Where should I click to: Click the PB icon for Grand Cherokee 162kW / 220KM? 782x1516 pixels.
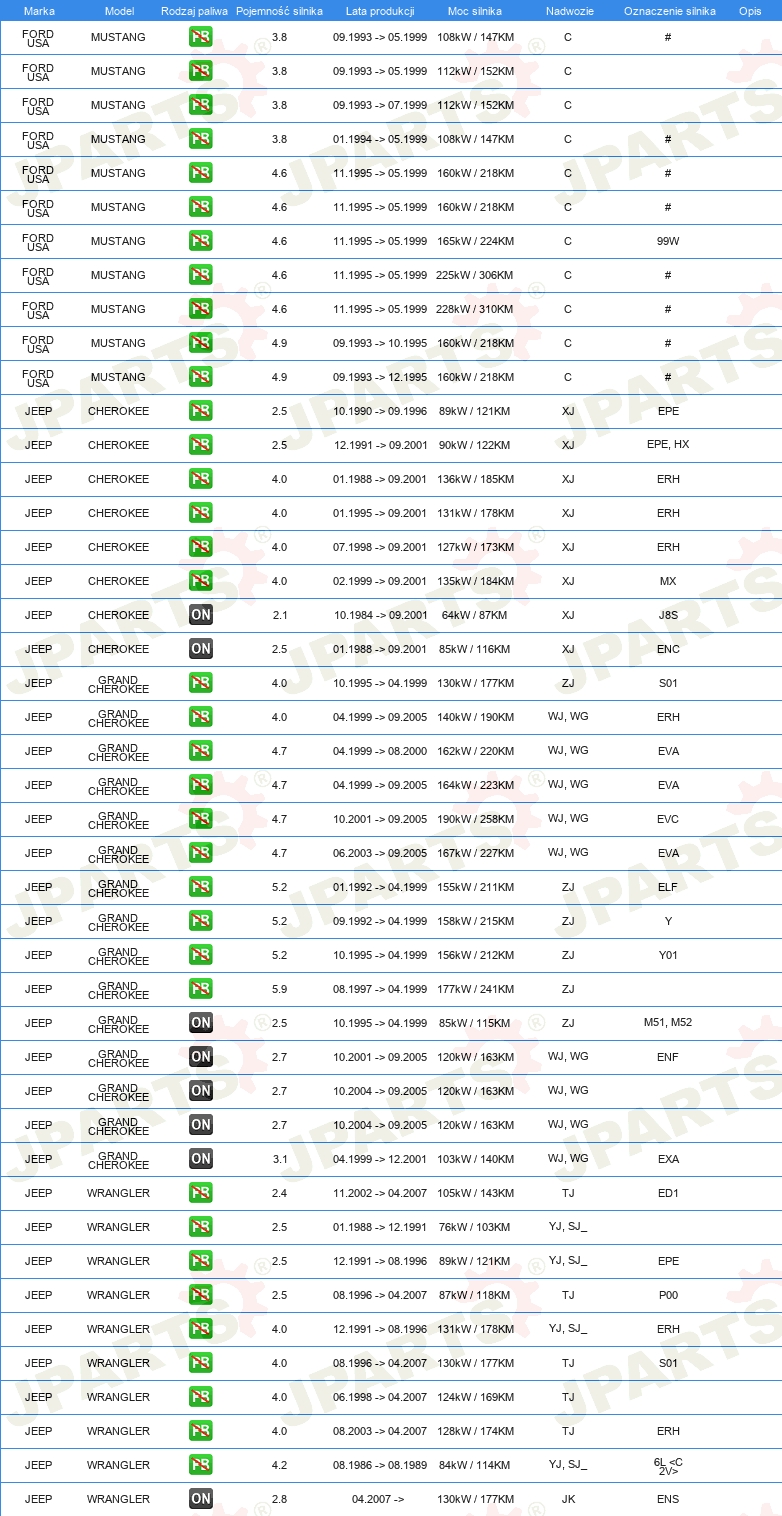[x=200, y=751]
